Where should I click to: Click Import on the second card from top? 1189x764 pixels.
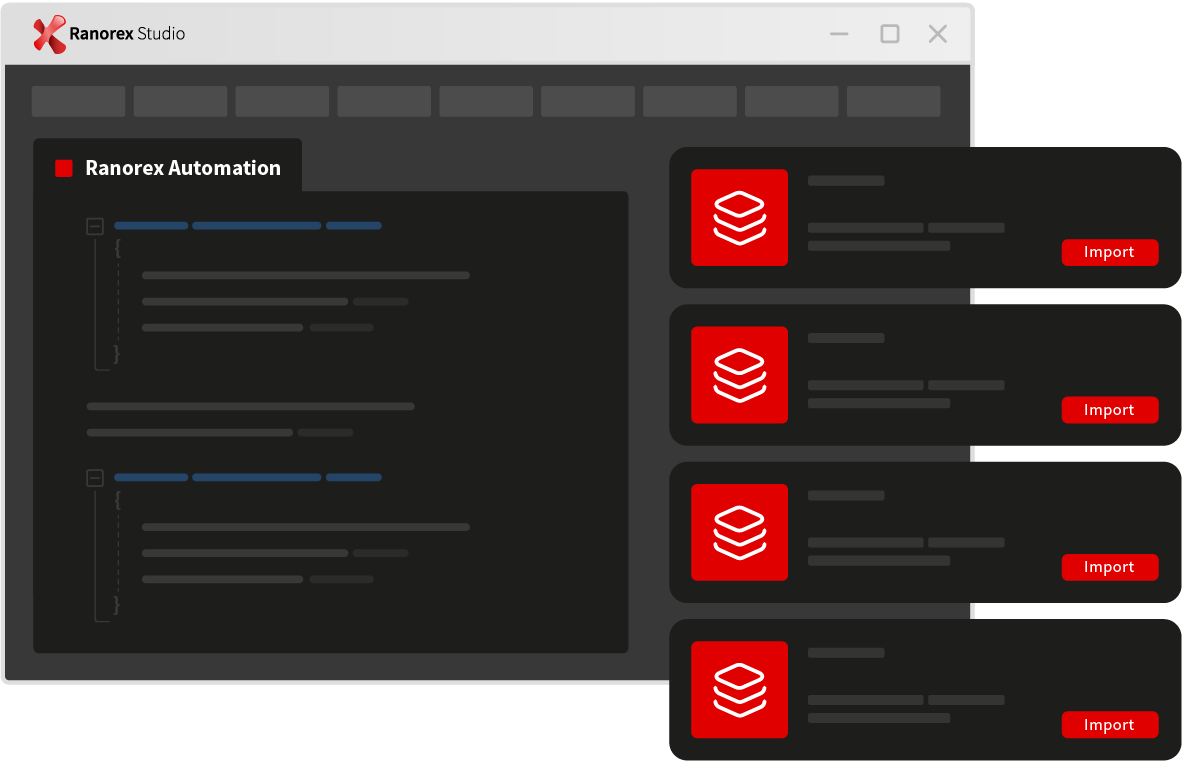point(1109,410)
